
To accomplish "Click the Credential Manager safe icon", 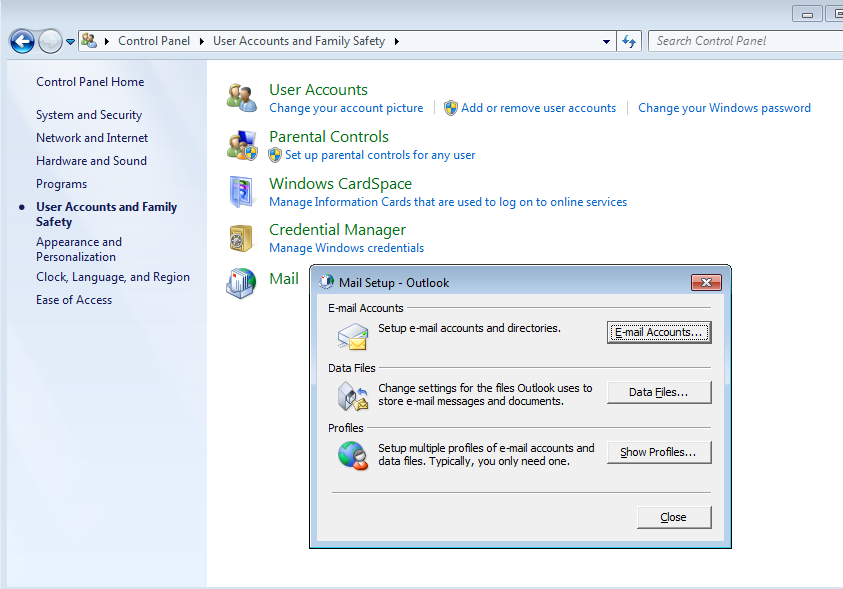I will (x=241, y=238).
